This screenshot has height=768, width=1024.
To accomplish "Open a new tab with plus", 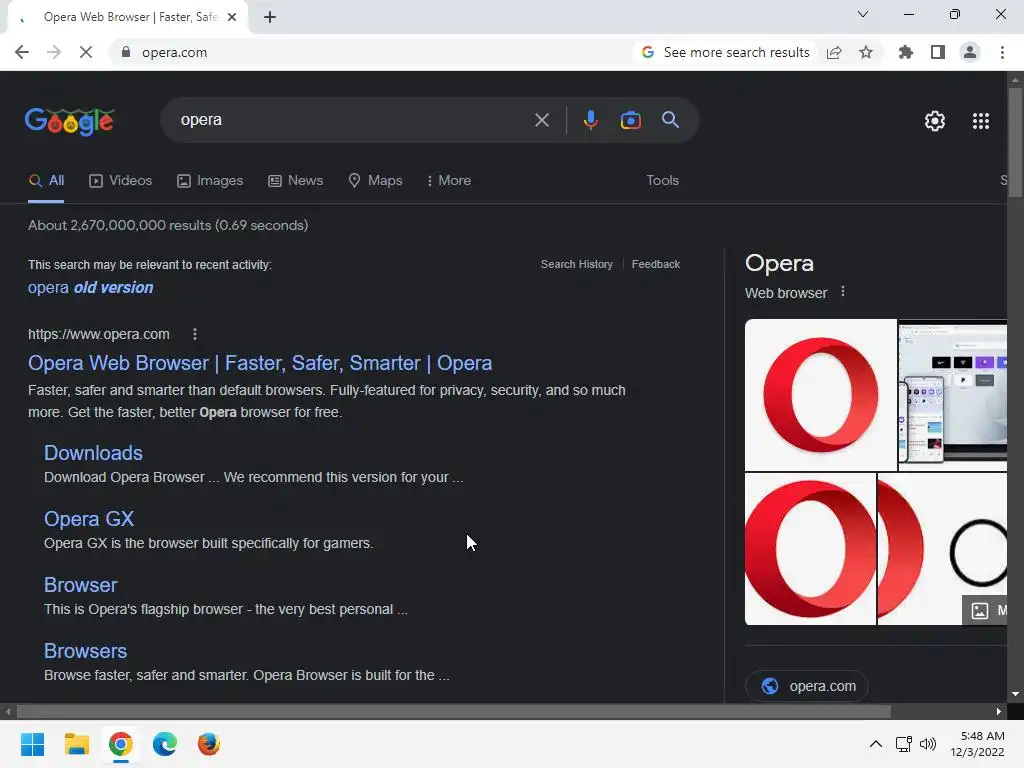I will 270,17.
